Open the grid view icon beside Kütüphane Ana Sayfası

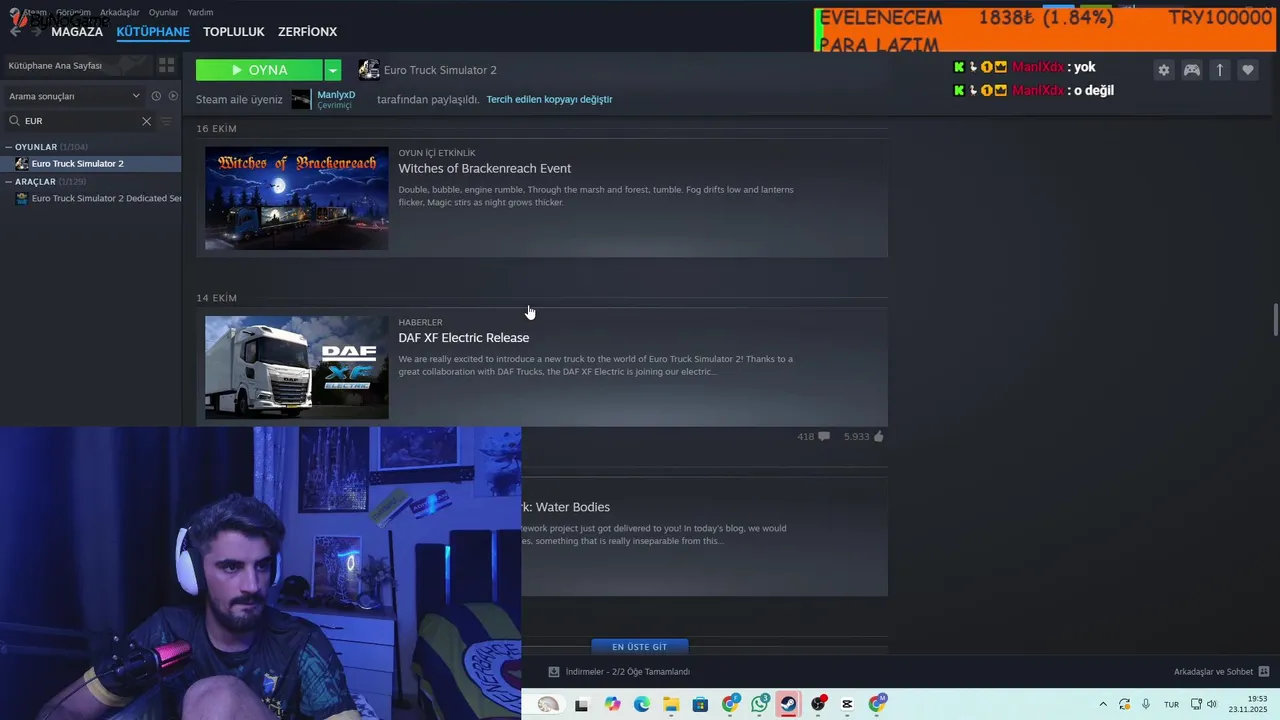pyautogui.click(x=166, y=65)
